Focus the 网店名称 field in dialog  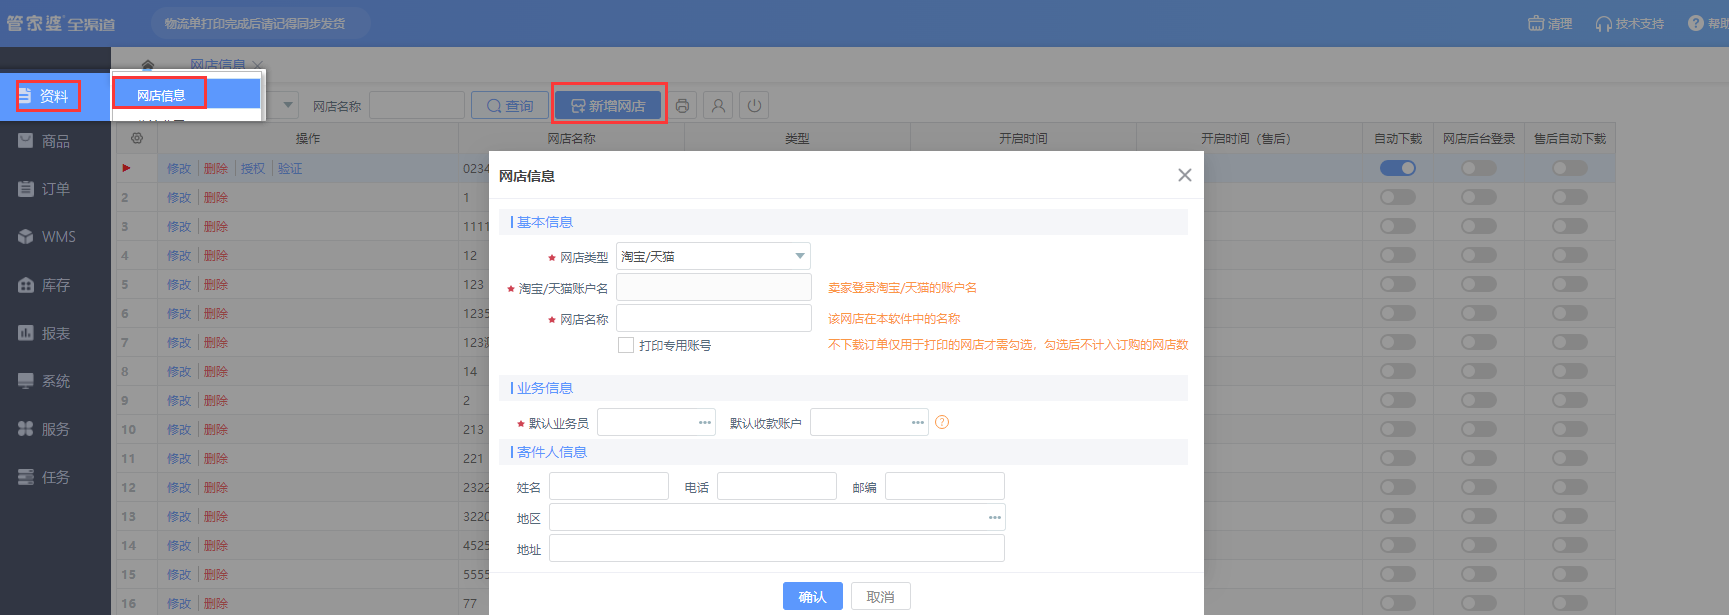click(x=714, y=319)
